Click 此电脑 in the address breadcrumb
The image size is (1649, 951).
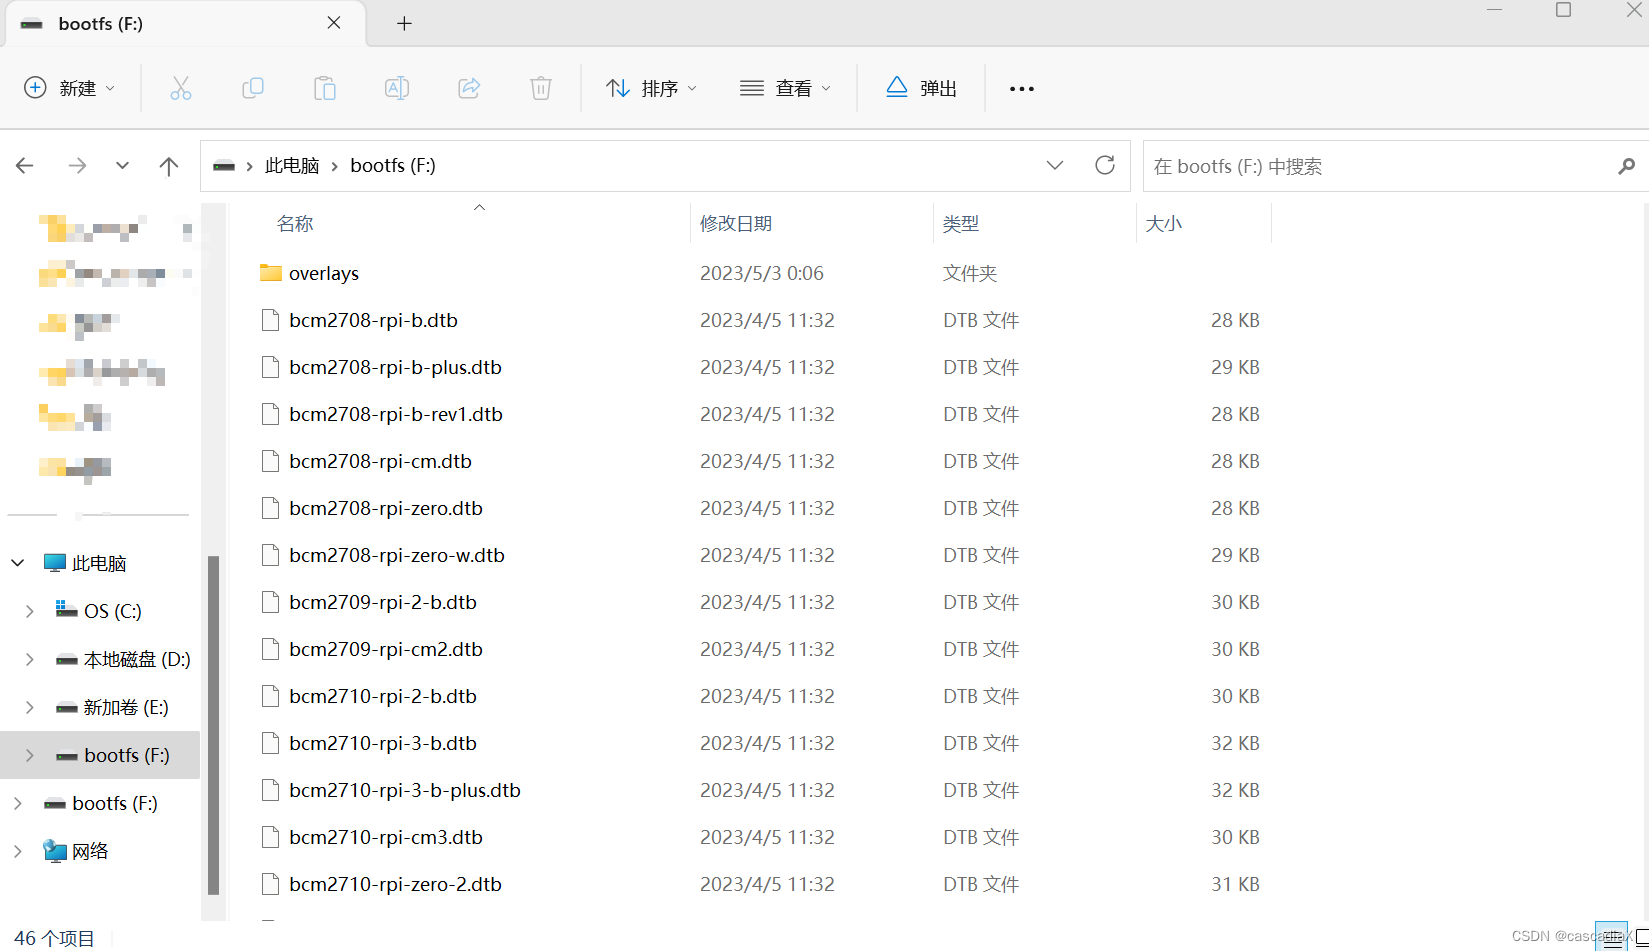coord(292,166)
